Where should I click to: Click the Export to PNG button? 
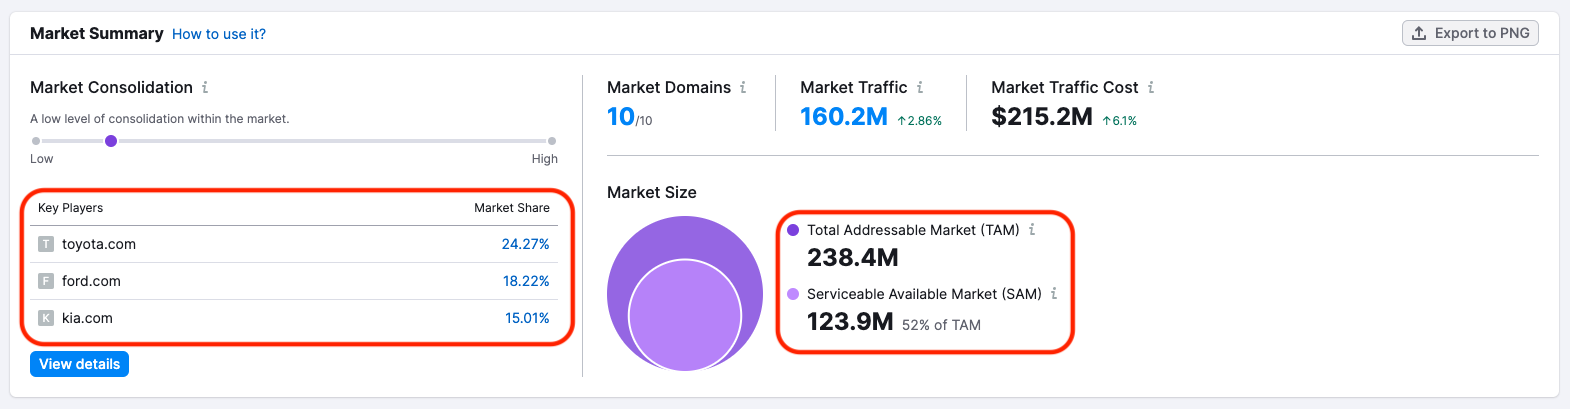(1470, 33)
